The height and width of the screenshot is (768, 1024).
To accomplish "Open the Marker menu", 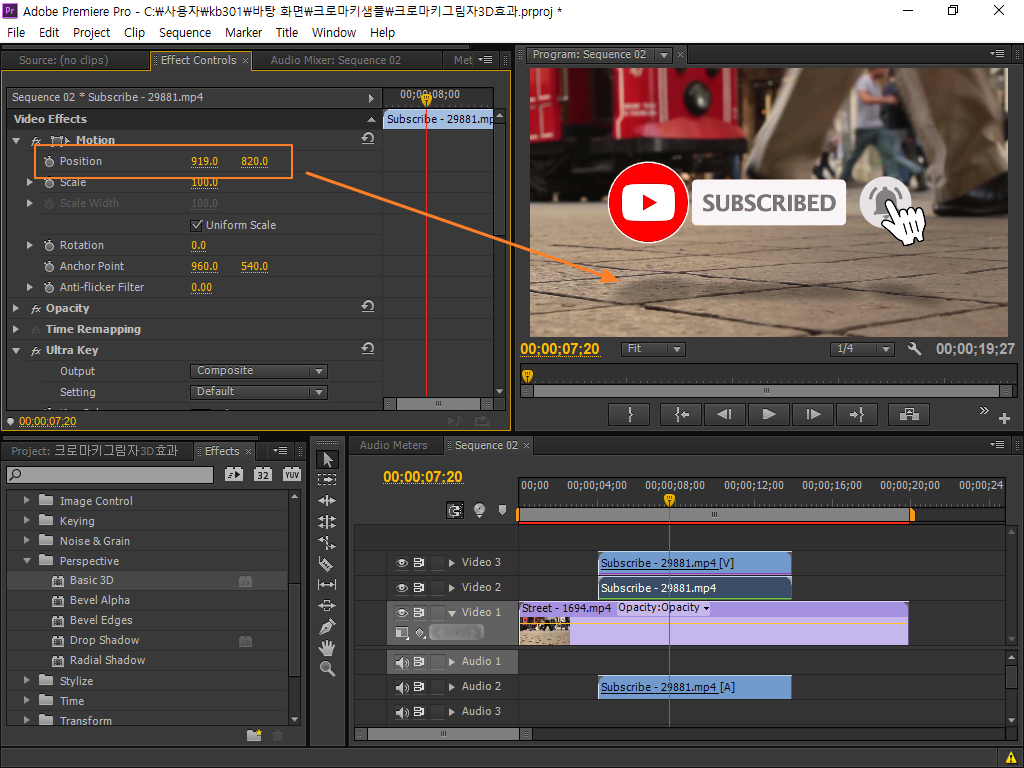I will click(x=244, y=33).
